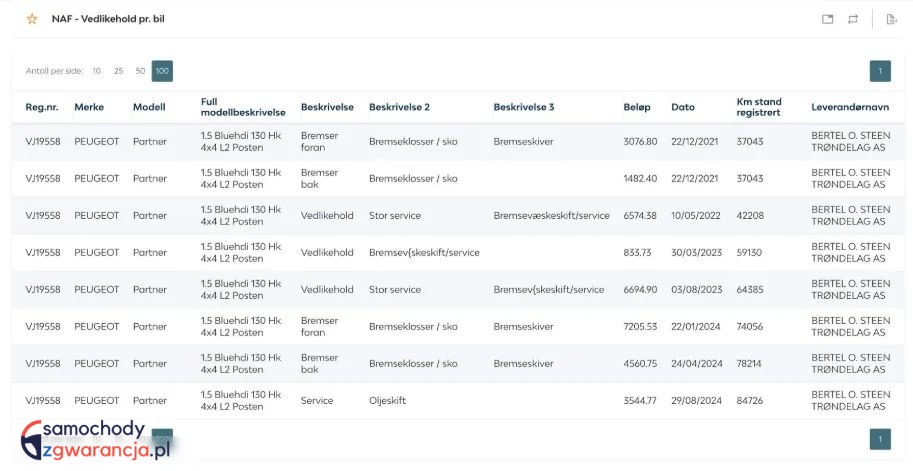Export report using the document icon
This screenshot has width=913, height=471.
click(x=891, y=19)
